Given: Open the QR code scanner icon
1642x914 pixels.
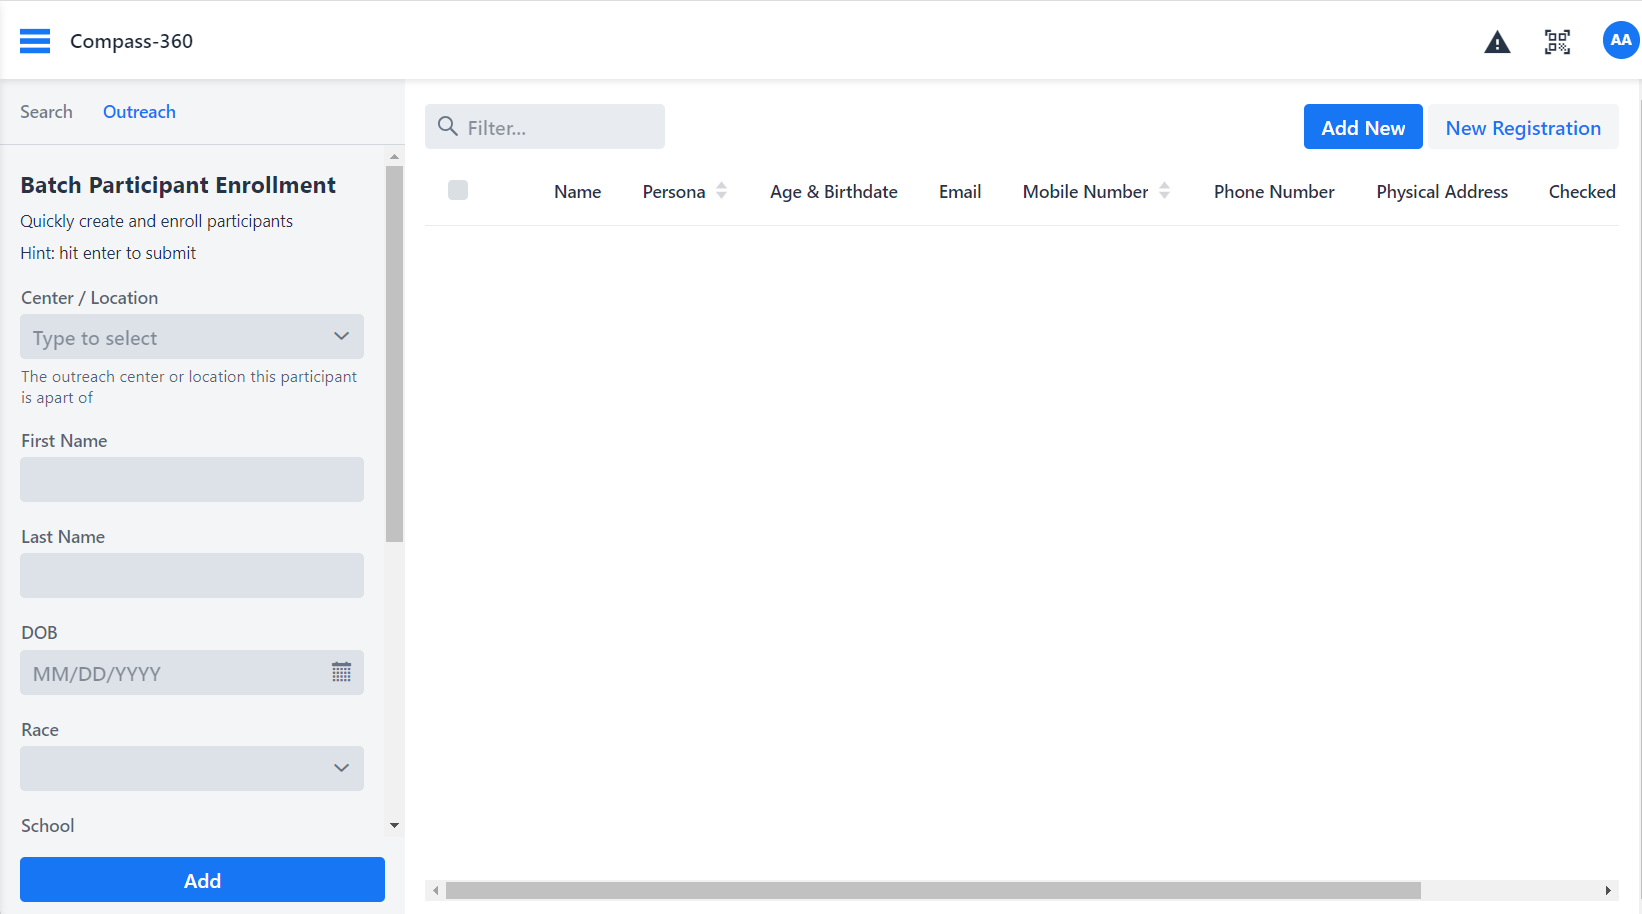Looking at the screenshot, I should point(1557,42).
